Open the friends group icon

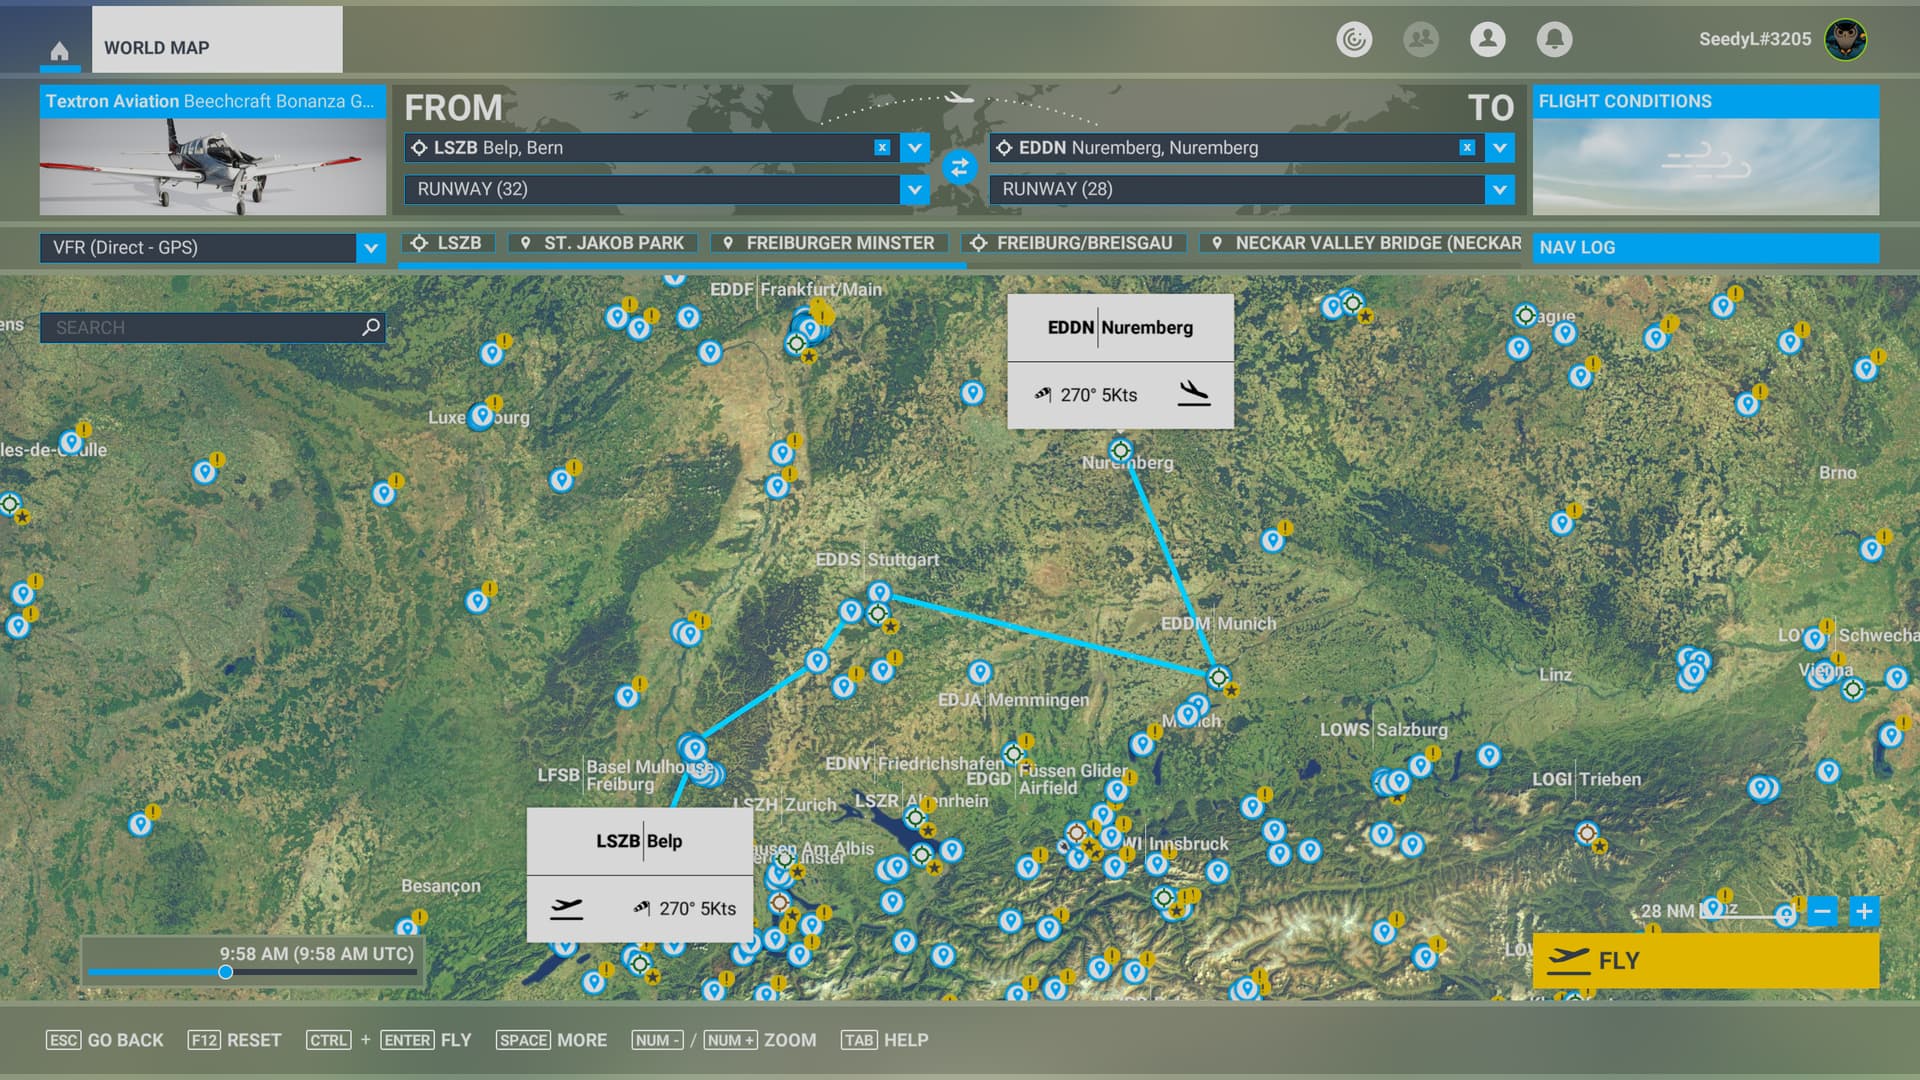point(1420,39)
